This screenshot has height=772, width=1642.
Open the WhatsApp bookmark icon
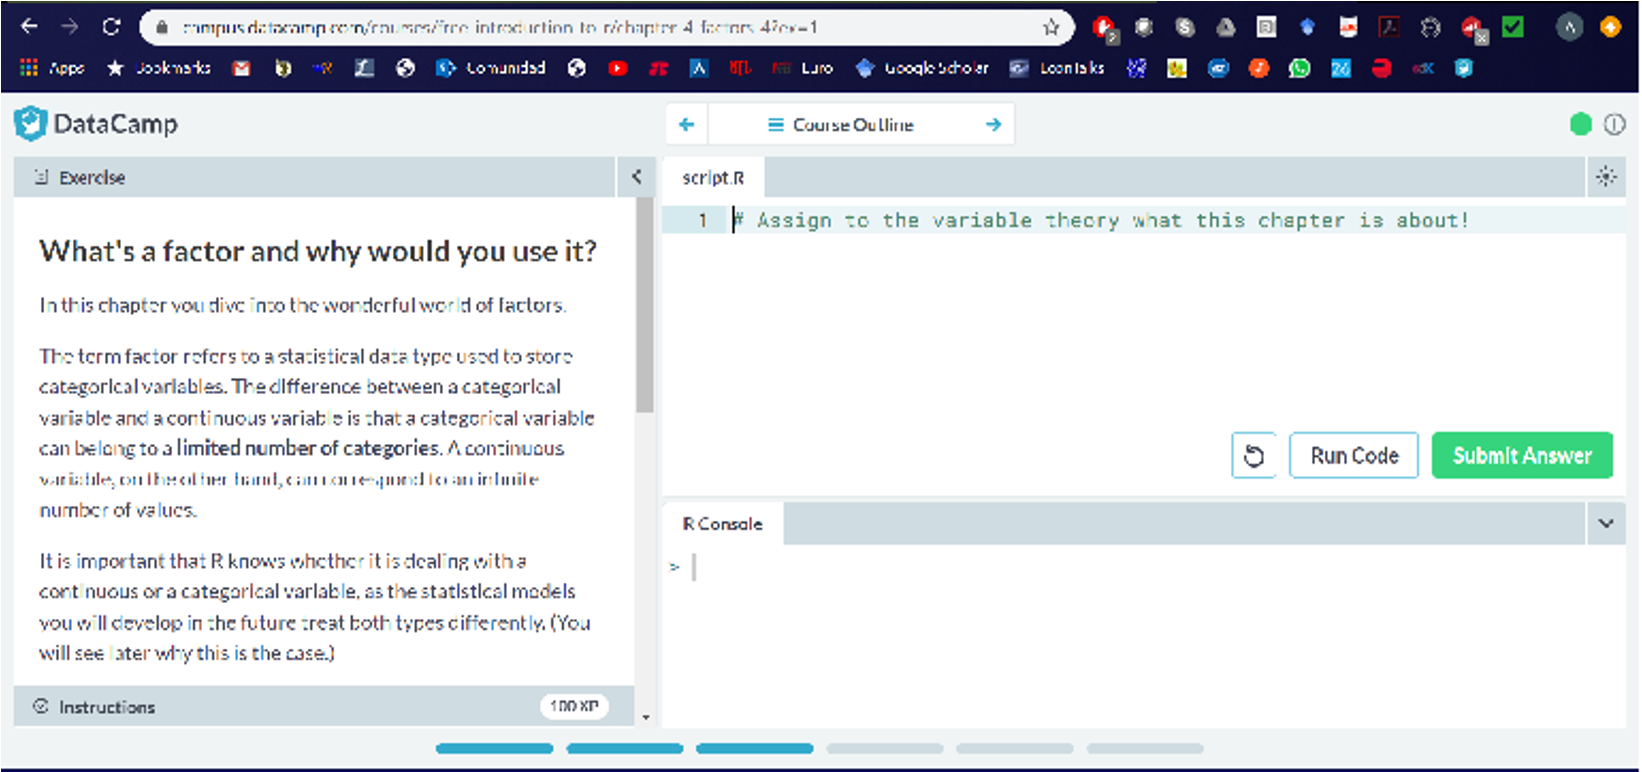pyautogui.click(x=1299, y=68)
